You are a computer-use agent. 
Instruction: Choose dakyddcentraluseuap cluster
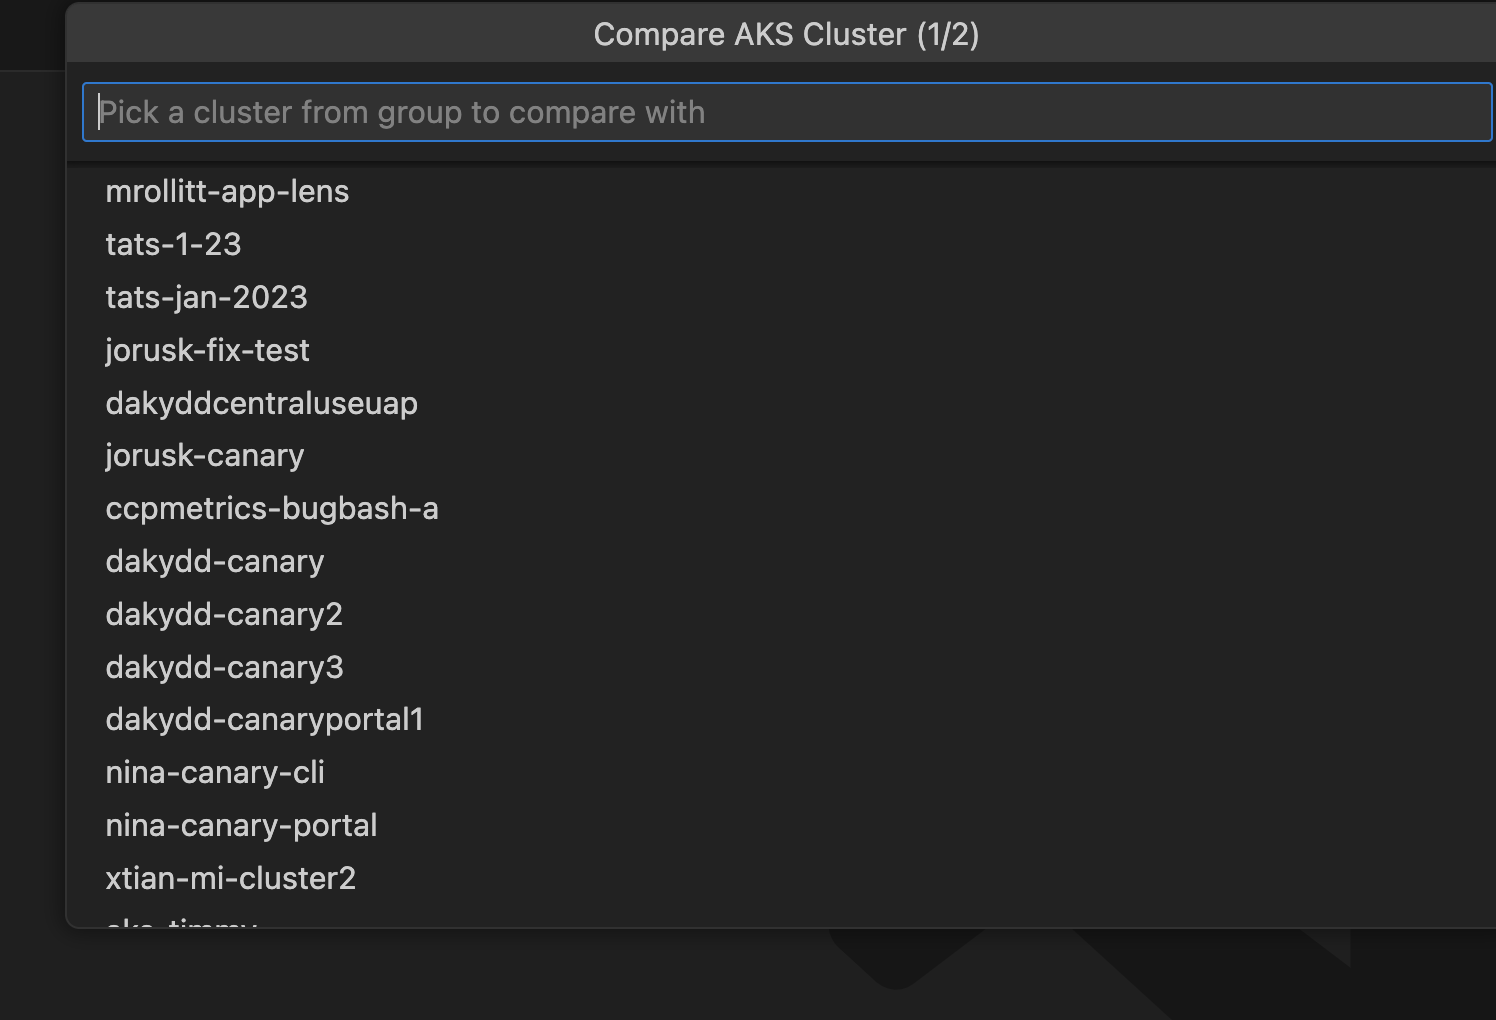(x=786, y=403)
